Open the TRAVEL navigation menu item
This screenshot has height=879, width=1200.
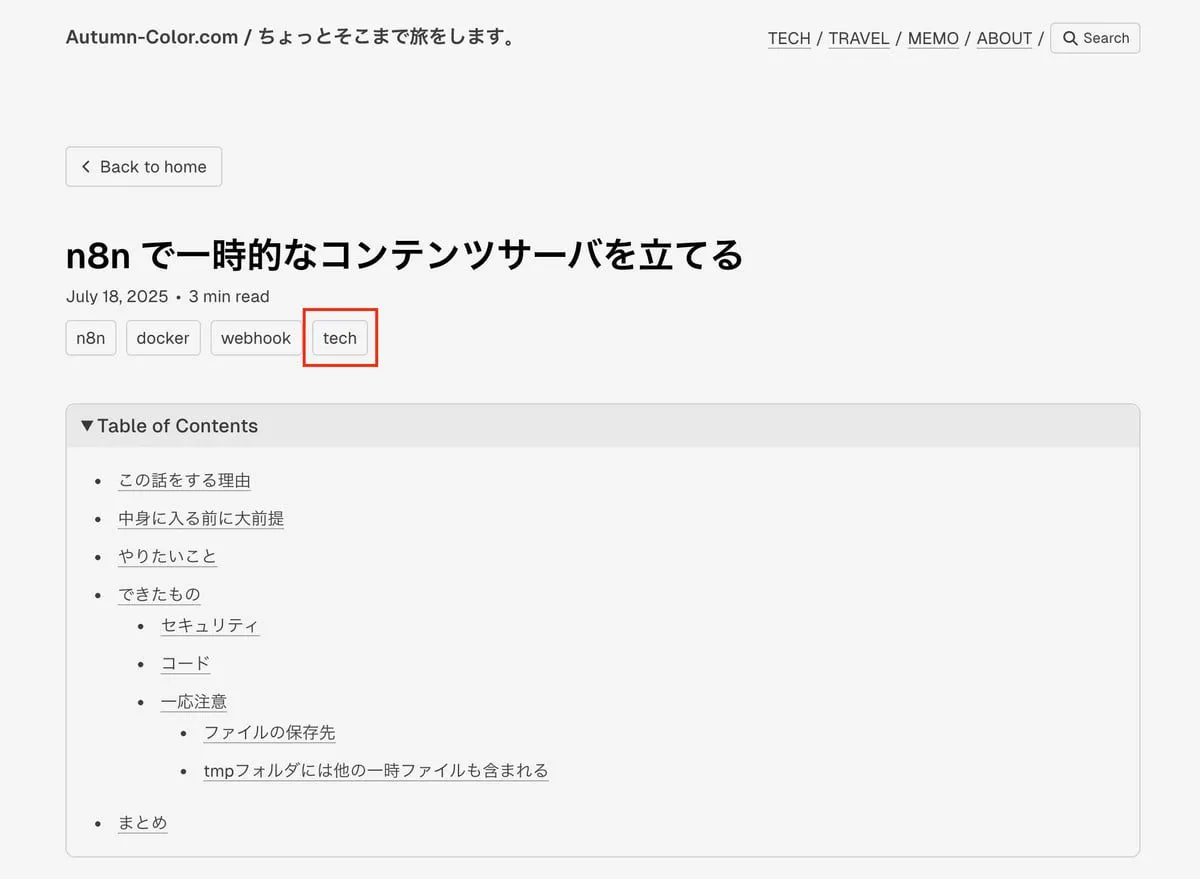tap(858, 38)
